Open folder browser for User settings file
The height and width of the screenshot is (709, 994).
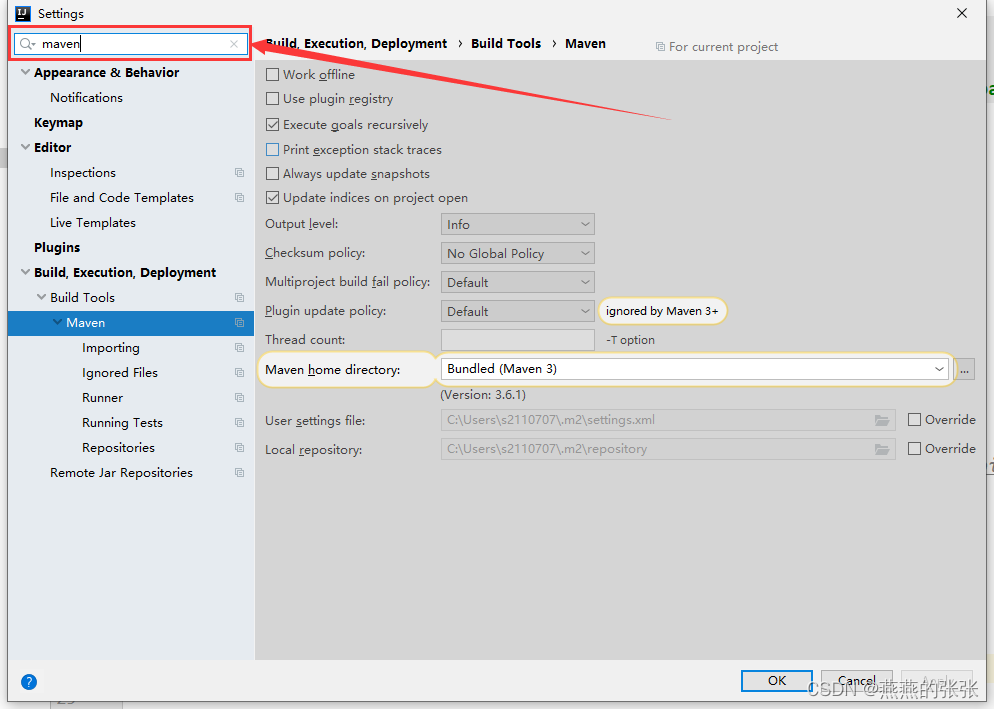(882, 420)
